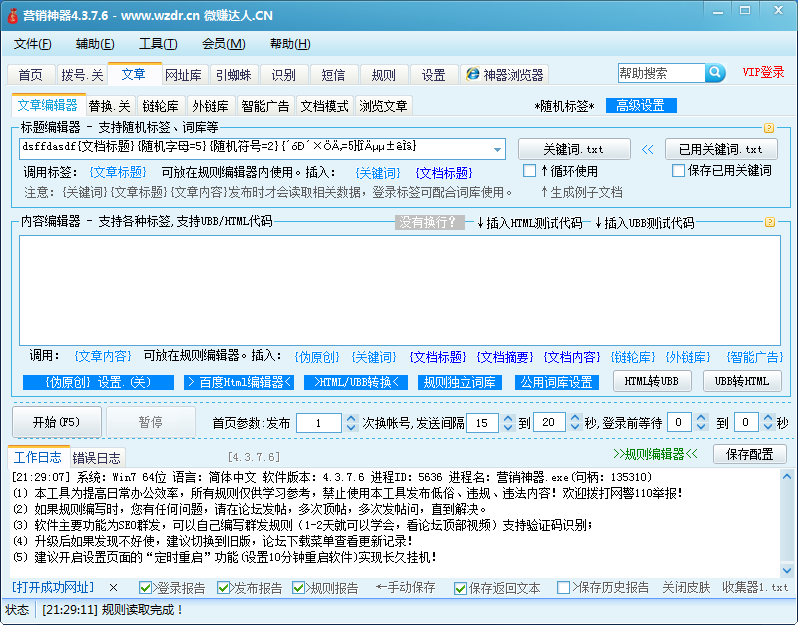This screenshot has height=625, width=798.
Task: Click inside the content editor text area
Action: pyautogui.click(x=400, y=290)
